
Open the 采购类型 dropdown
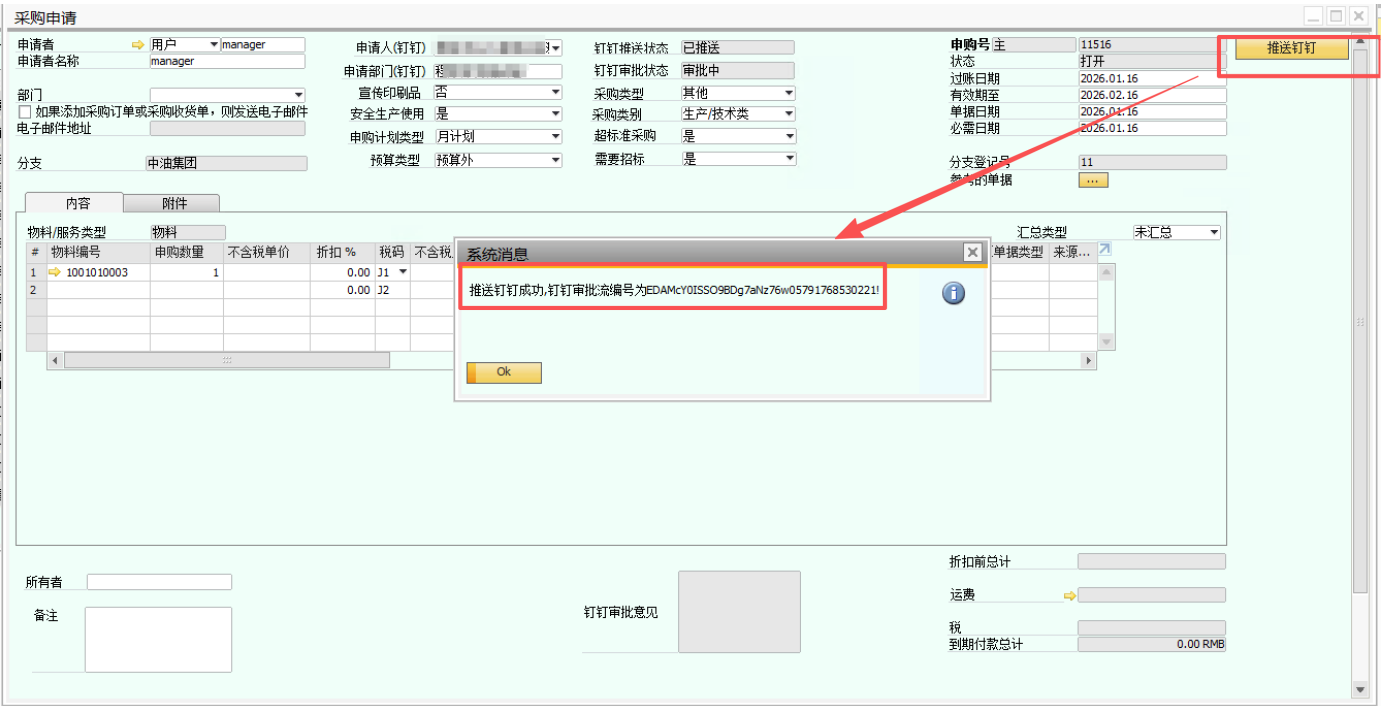[789, 93]
